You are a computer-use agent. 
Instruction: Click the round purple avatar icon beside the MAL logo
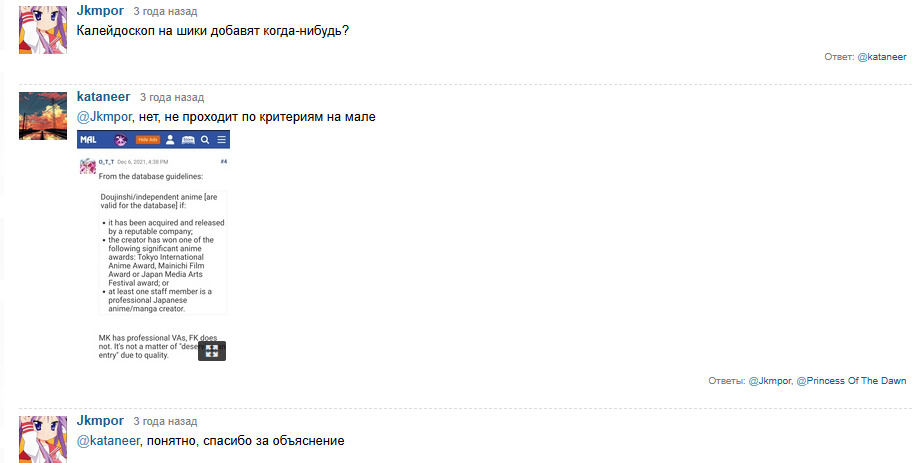pyautogui.click(x=120, y=139)
